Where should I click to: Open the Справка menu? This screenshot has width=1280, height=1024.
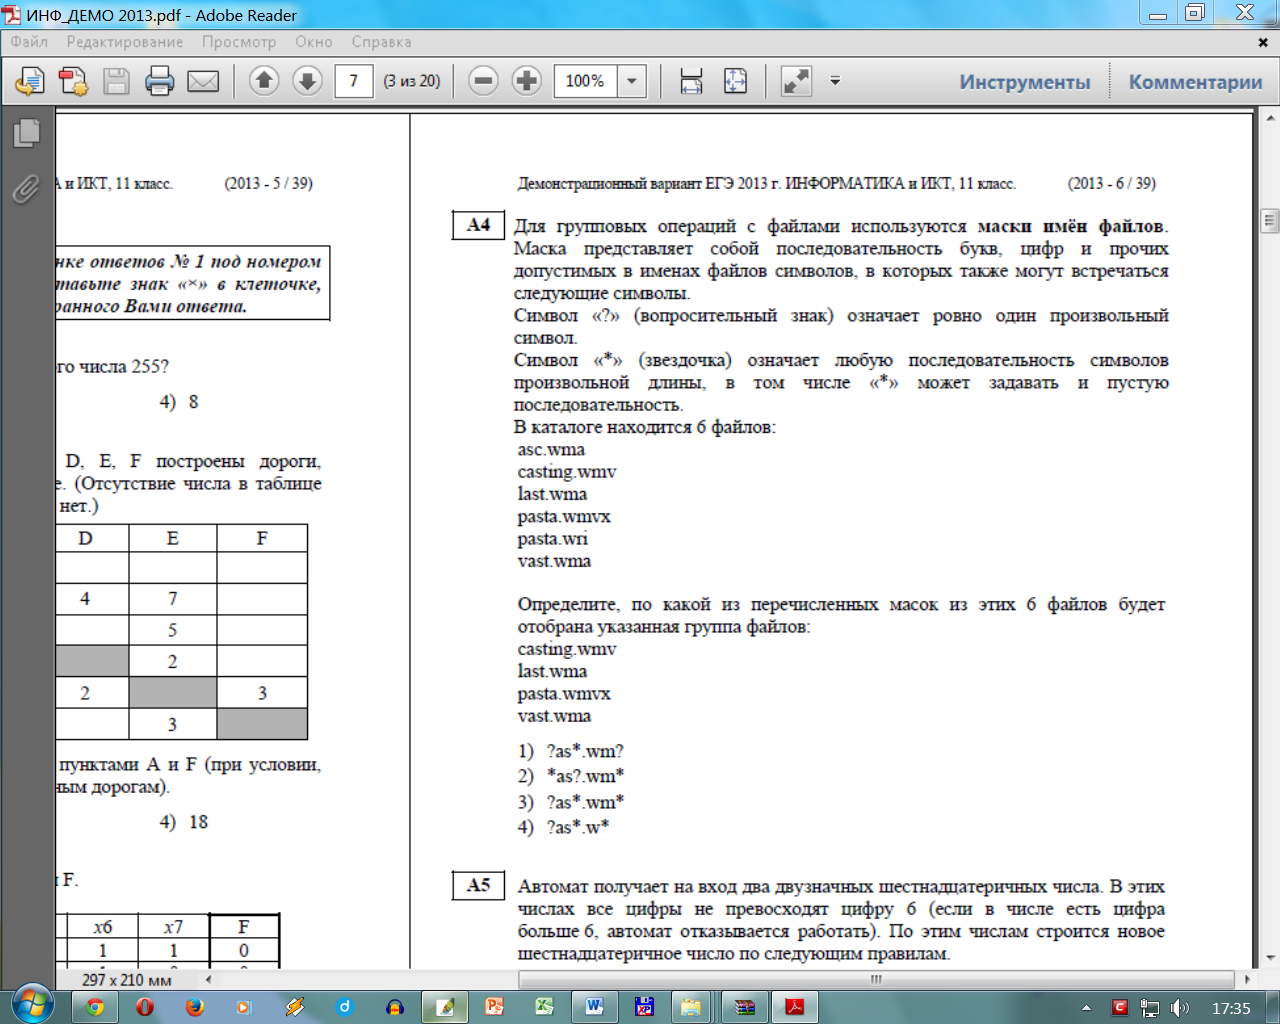381,42
